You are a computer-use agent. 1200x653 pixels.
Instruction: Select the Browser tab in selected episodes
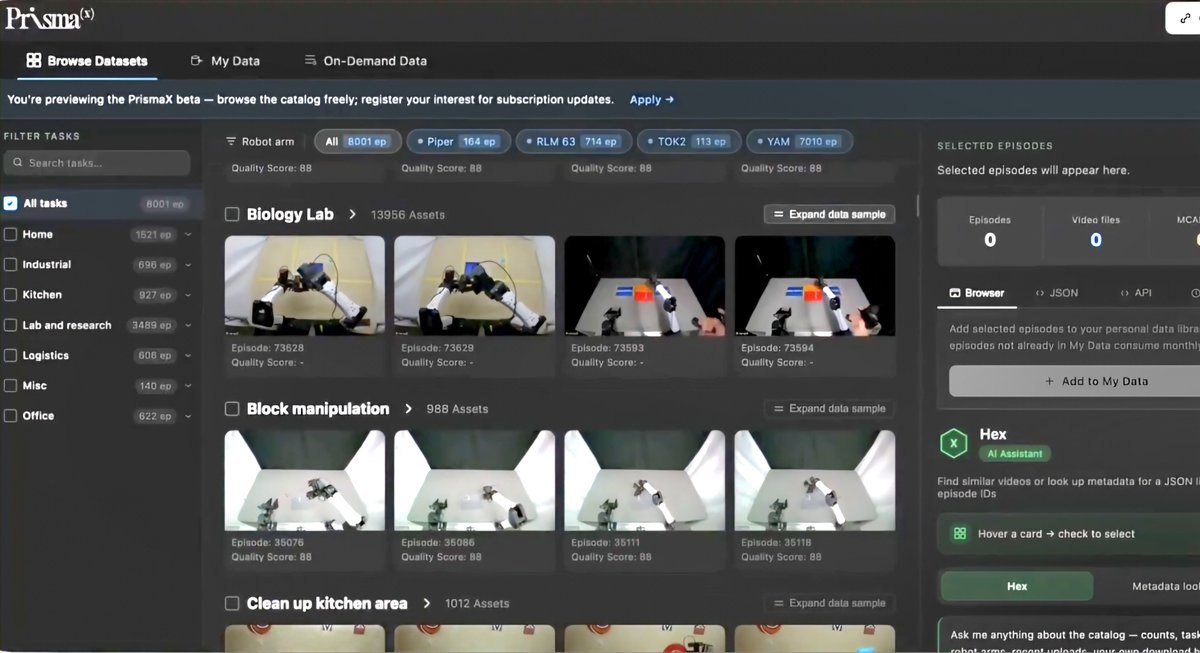click(x=977, y=294)
